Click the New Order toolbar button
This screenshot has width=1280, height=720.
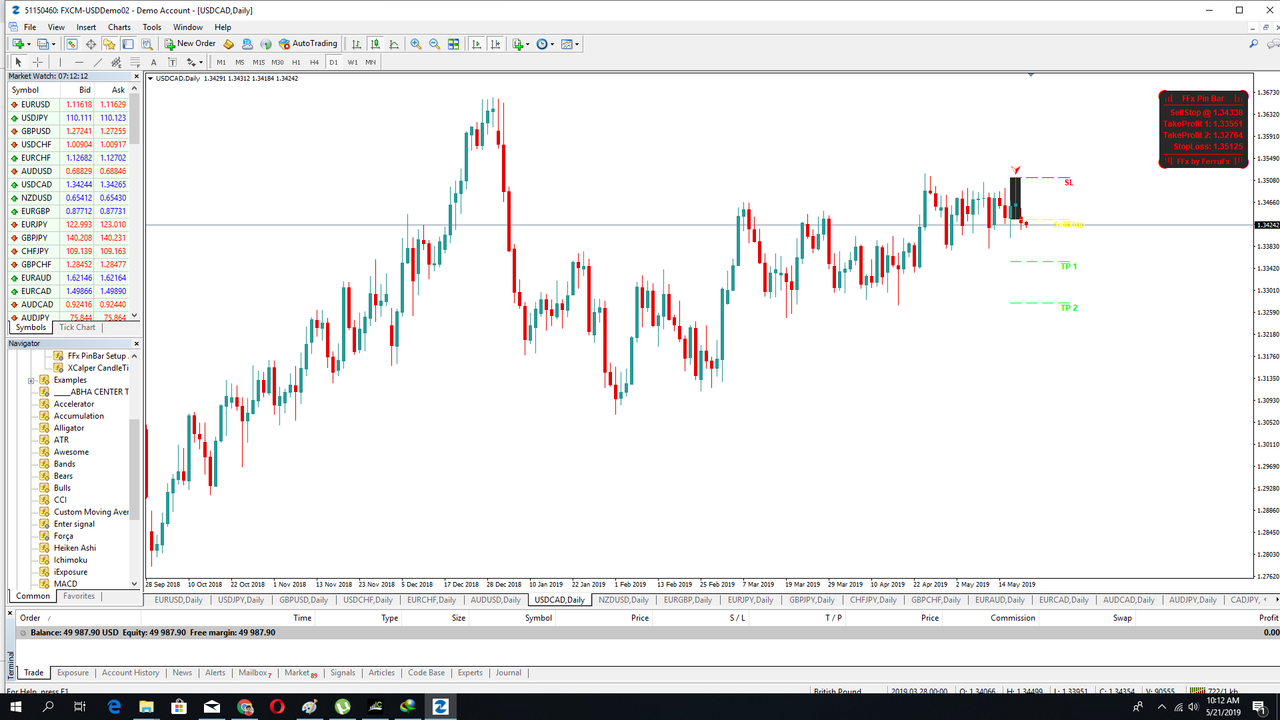tap(190, 44)
